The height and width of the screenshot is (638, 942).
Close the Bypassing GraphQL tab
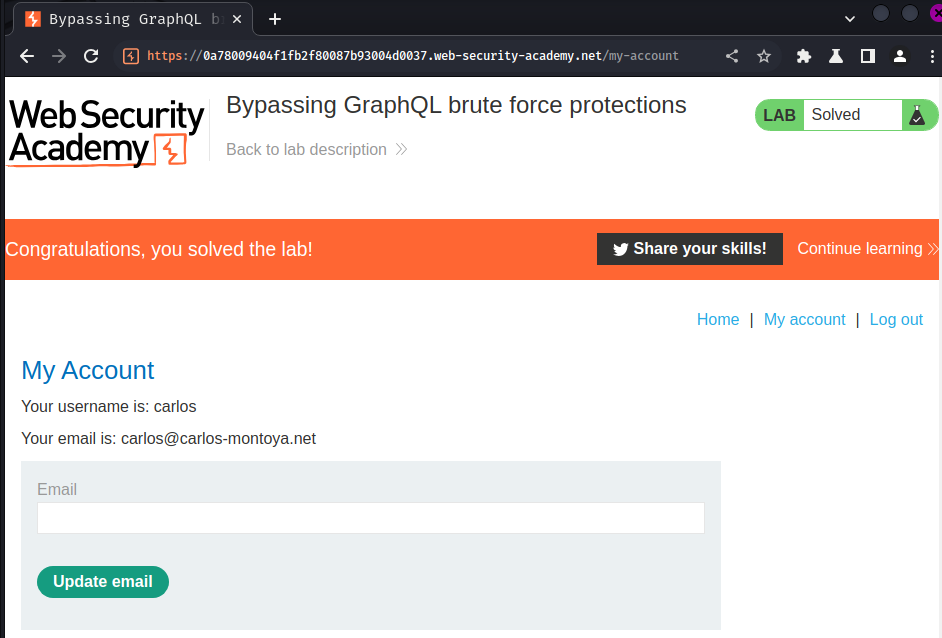[x=237, y=19]
